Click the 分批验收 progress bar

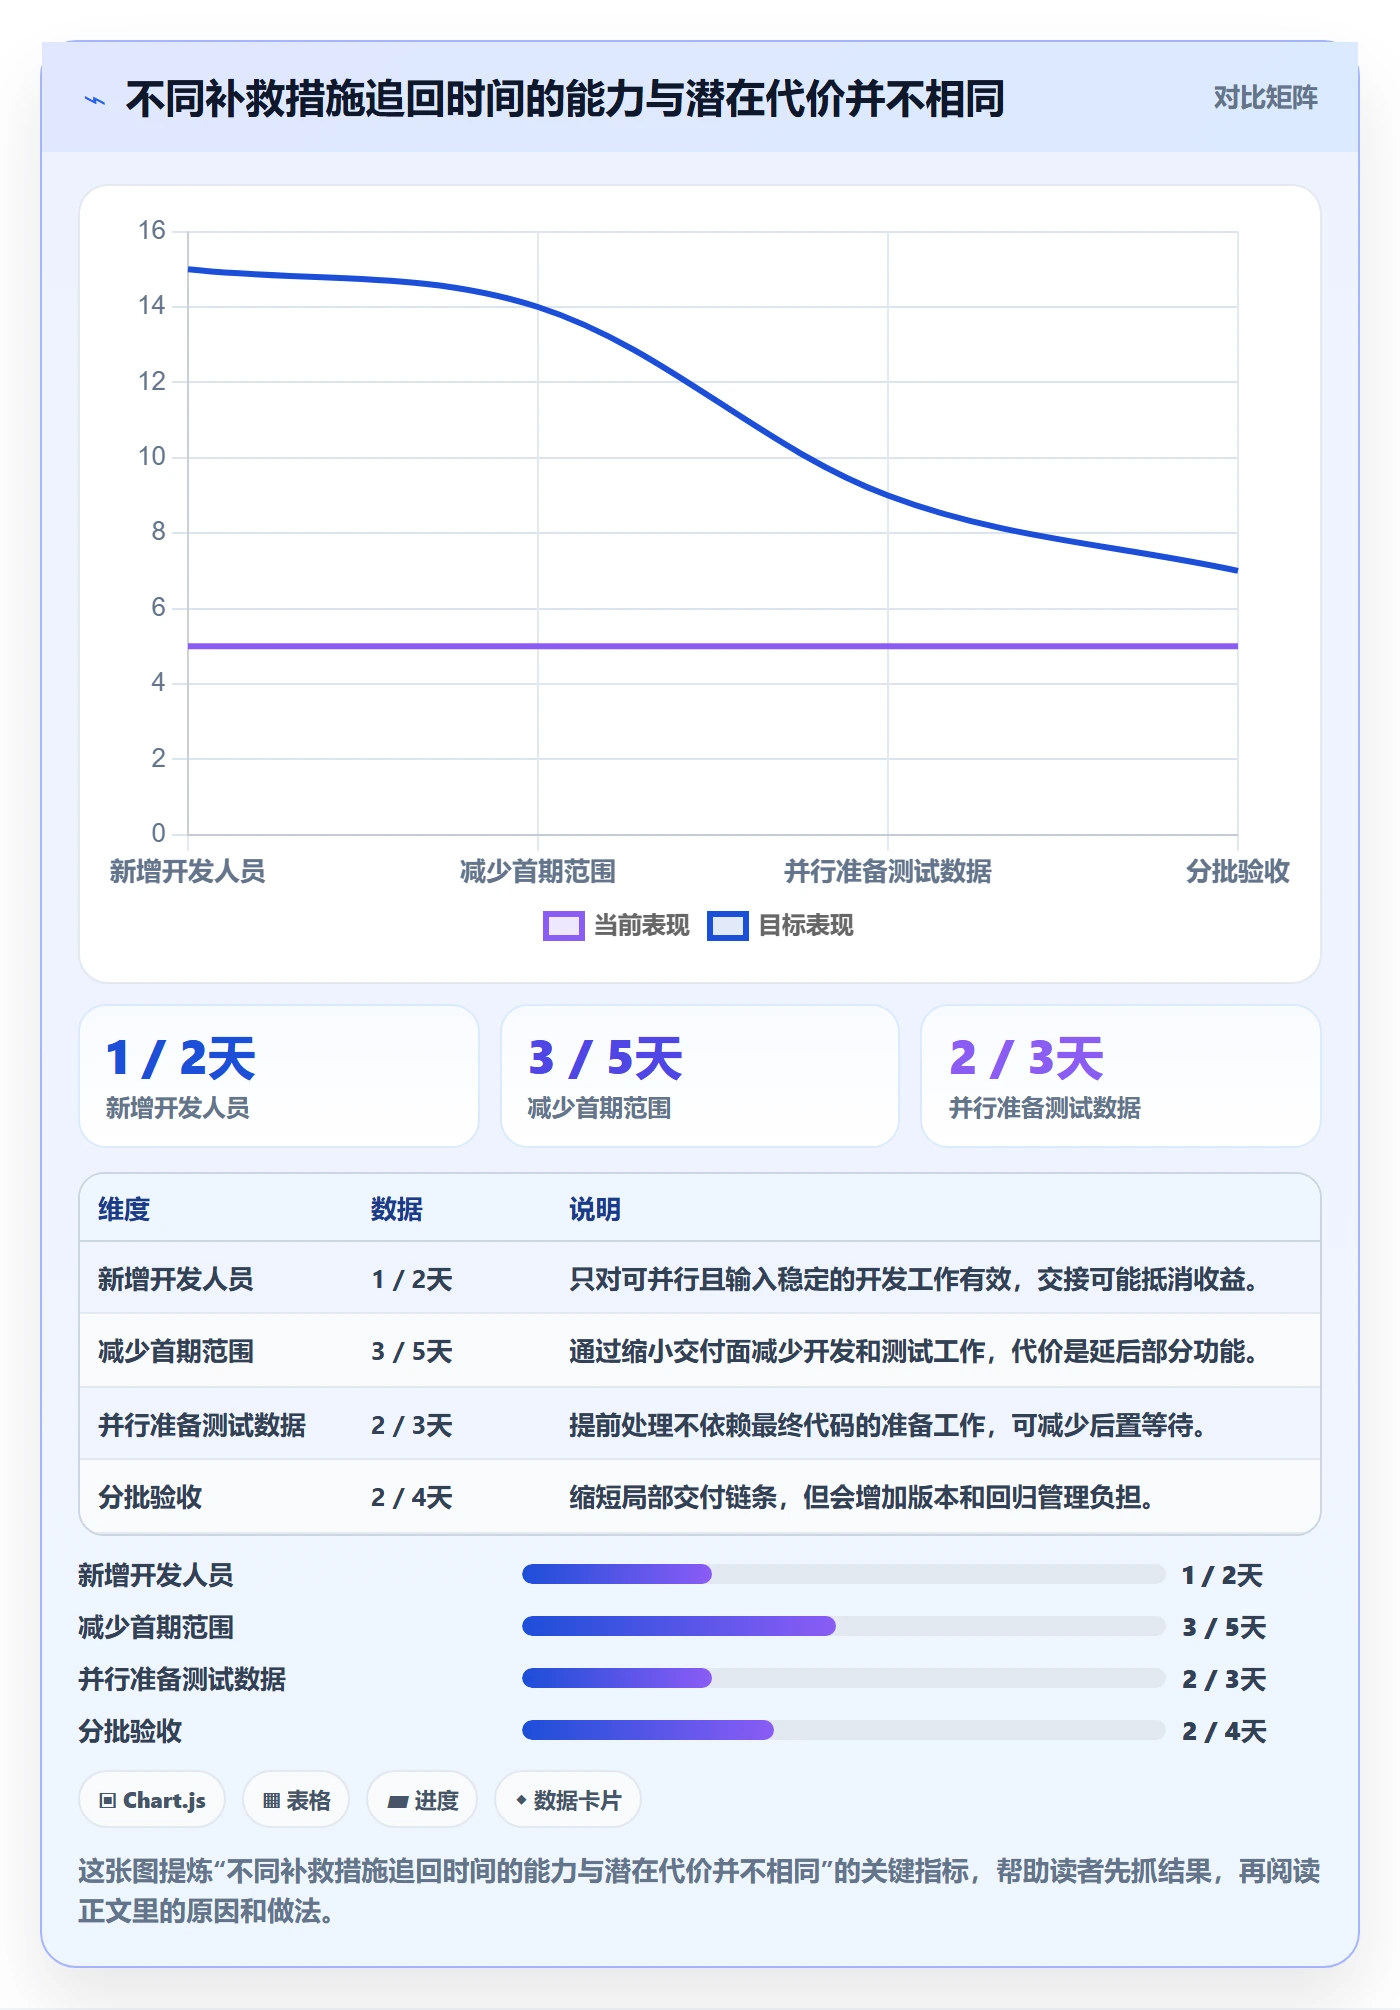point(843,1730)
